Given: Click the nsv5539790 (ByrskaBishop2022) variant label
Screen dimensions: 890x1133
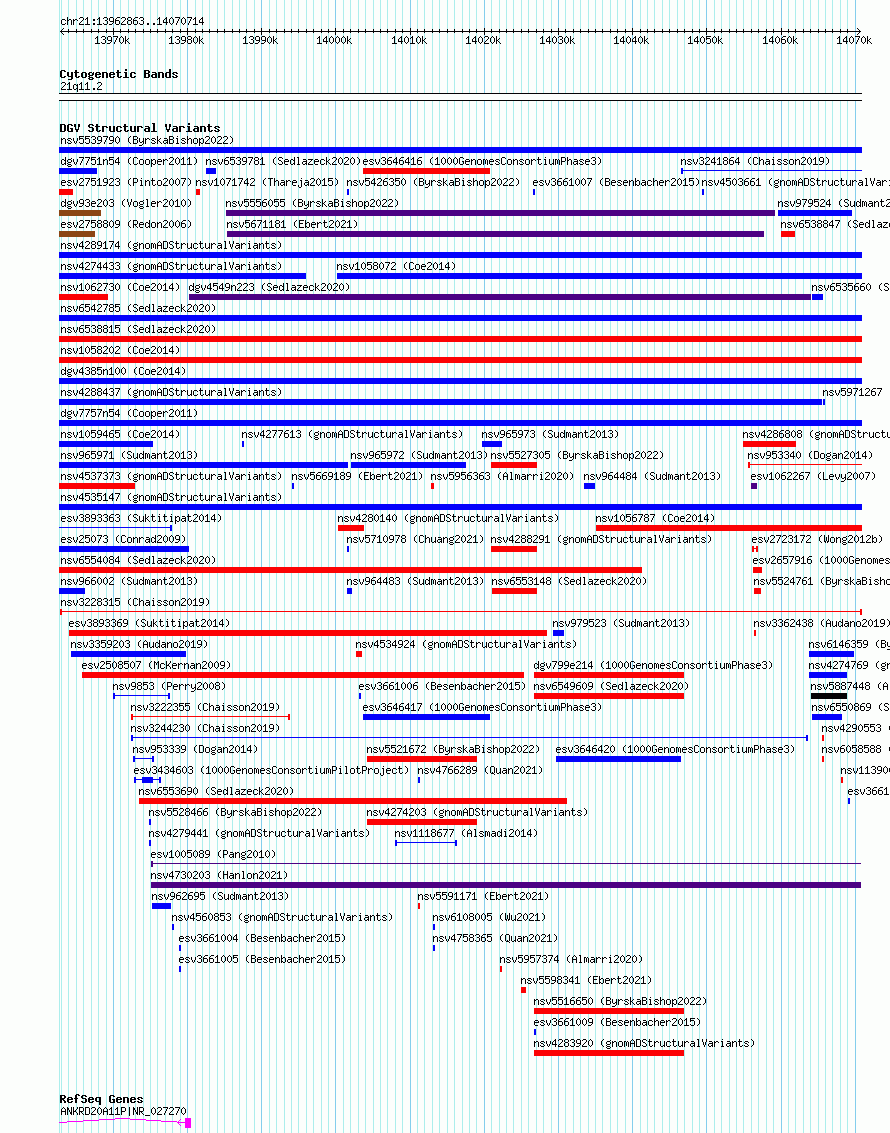Looking at the screenshot, I should point(147,140).
